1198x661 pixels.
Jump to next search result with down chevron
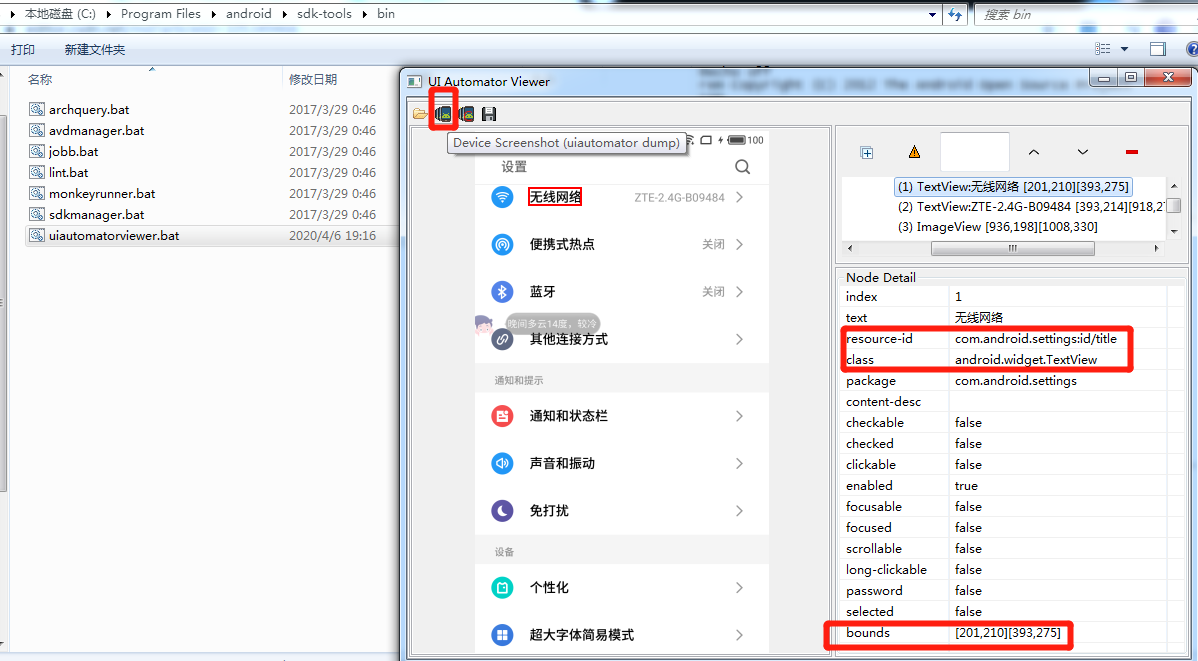point(1082,150)
